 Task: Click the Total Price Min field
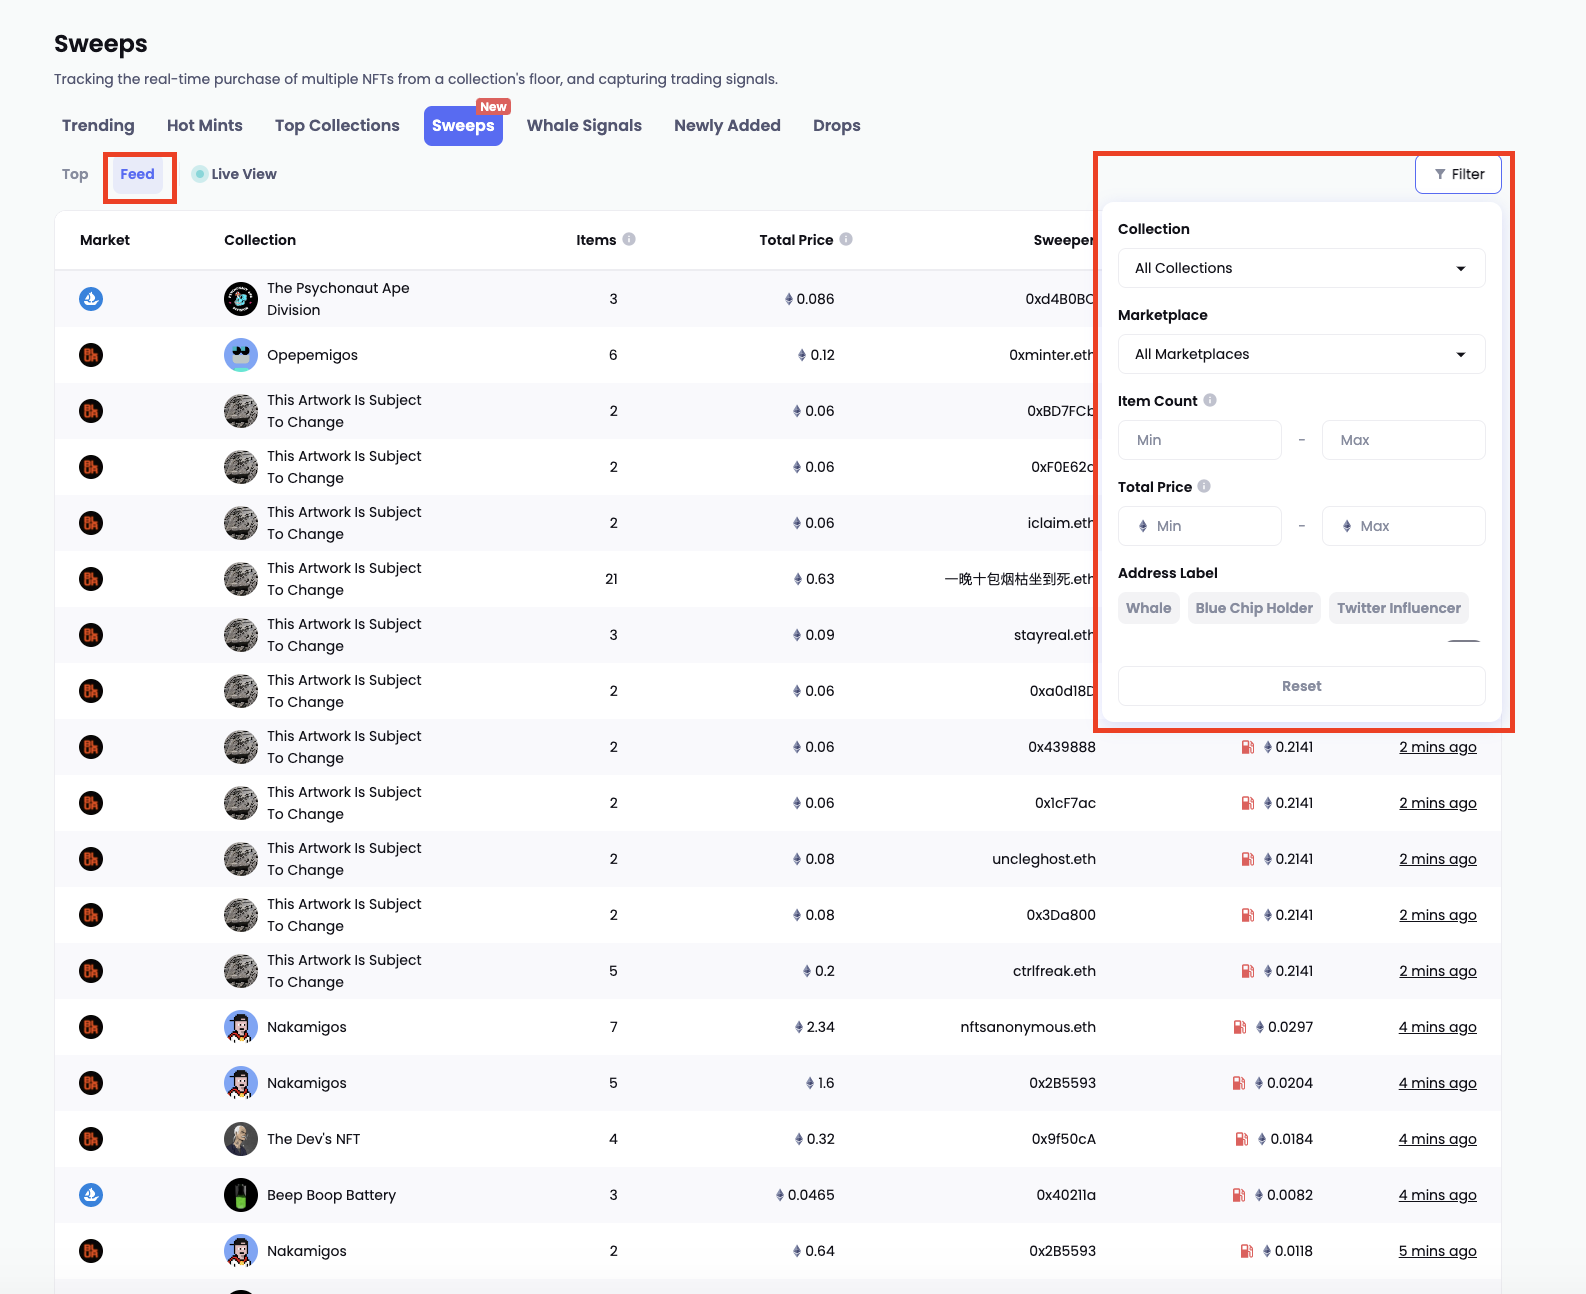point(1200,526)
